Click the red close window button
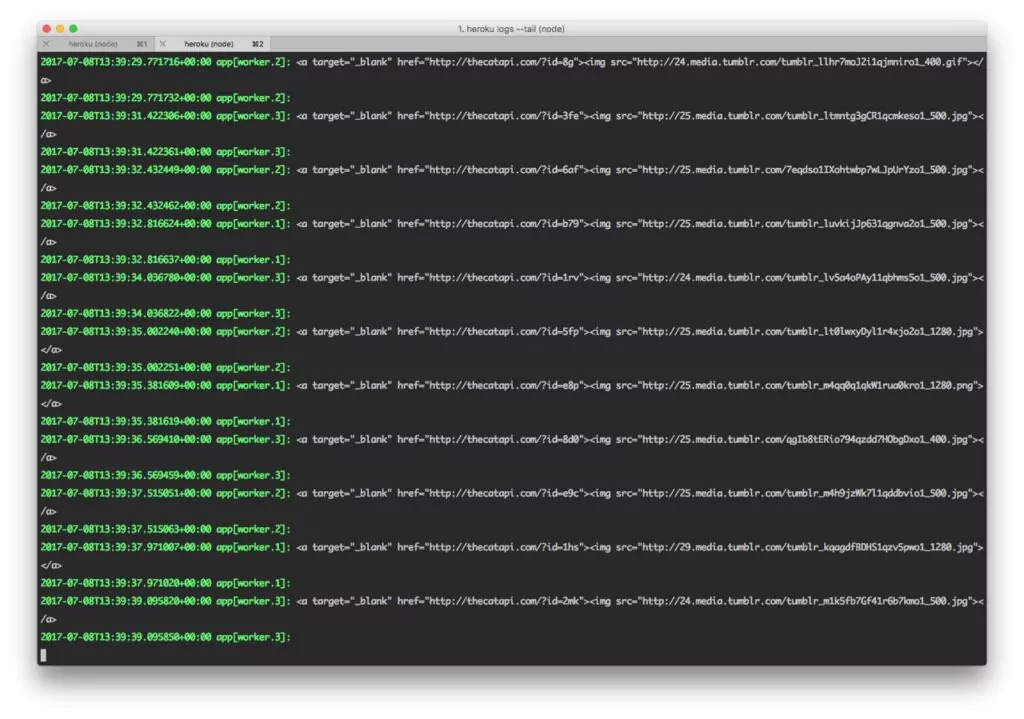This screenshot has height=719, width=1024. tap(46, 29)
